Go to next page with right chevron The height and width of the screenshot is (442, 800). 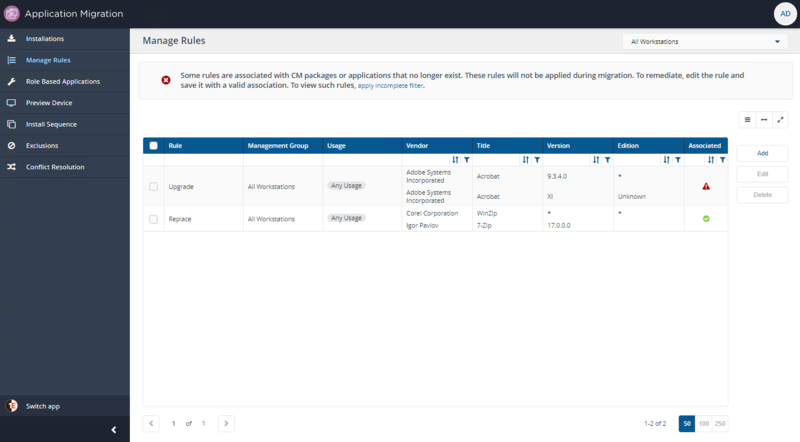226,424
